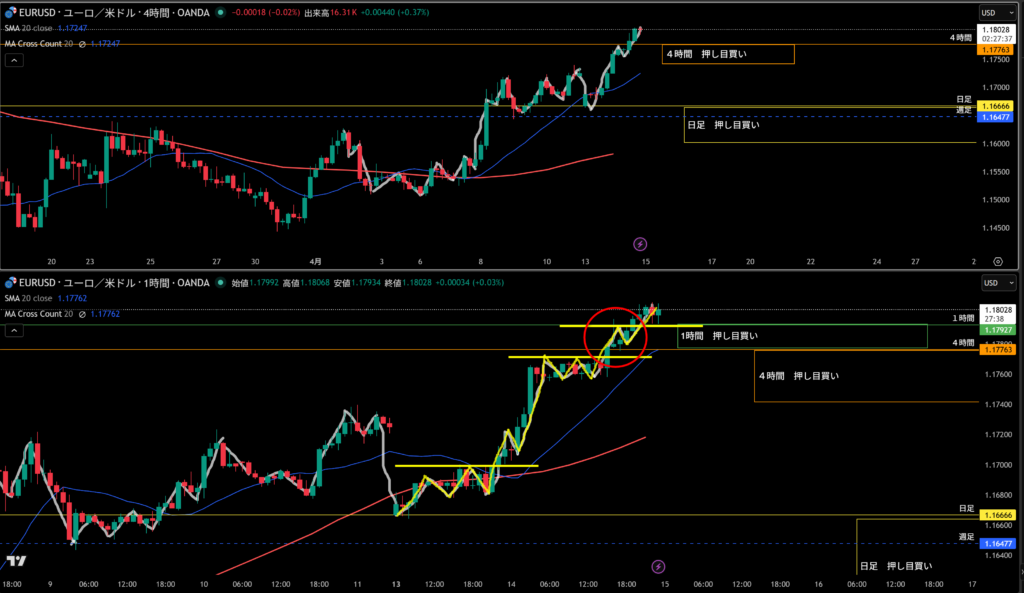The image size is (1024, 593).
Task: Click the EURUSD symbol icon on the 1-hour chart
Action: coord(8,283)
